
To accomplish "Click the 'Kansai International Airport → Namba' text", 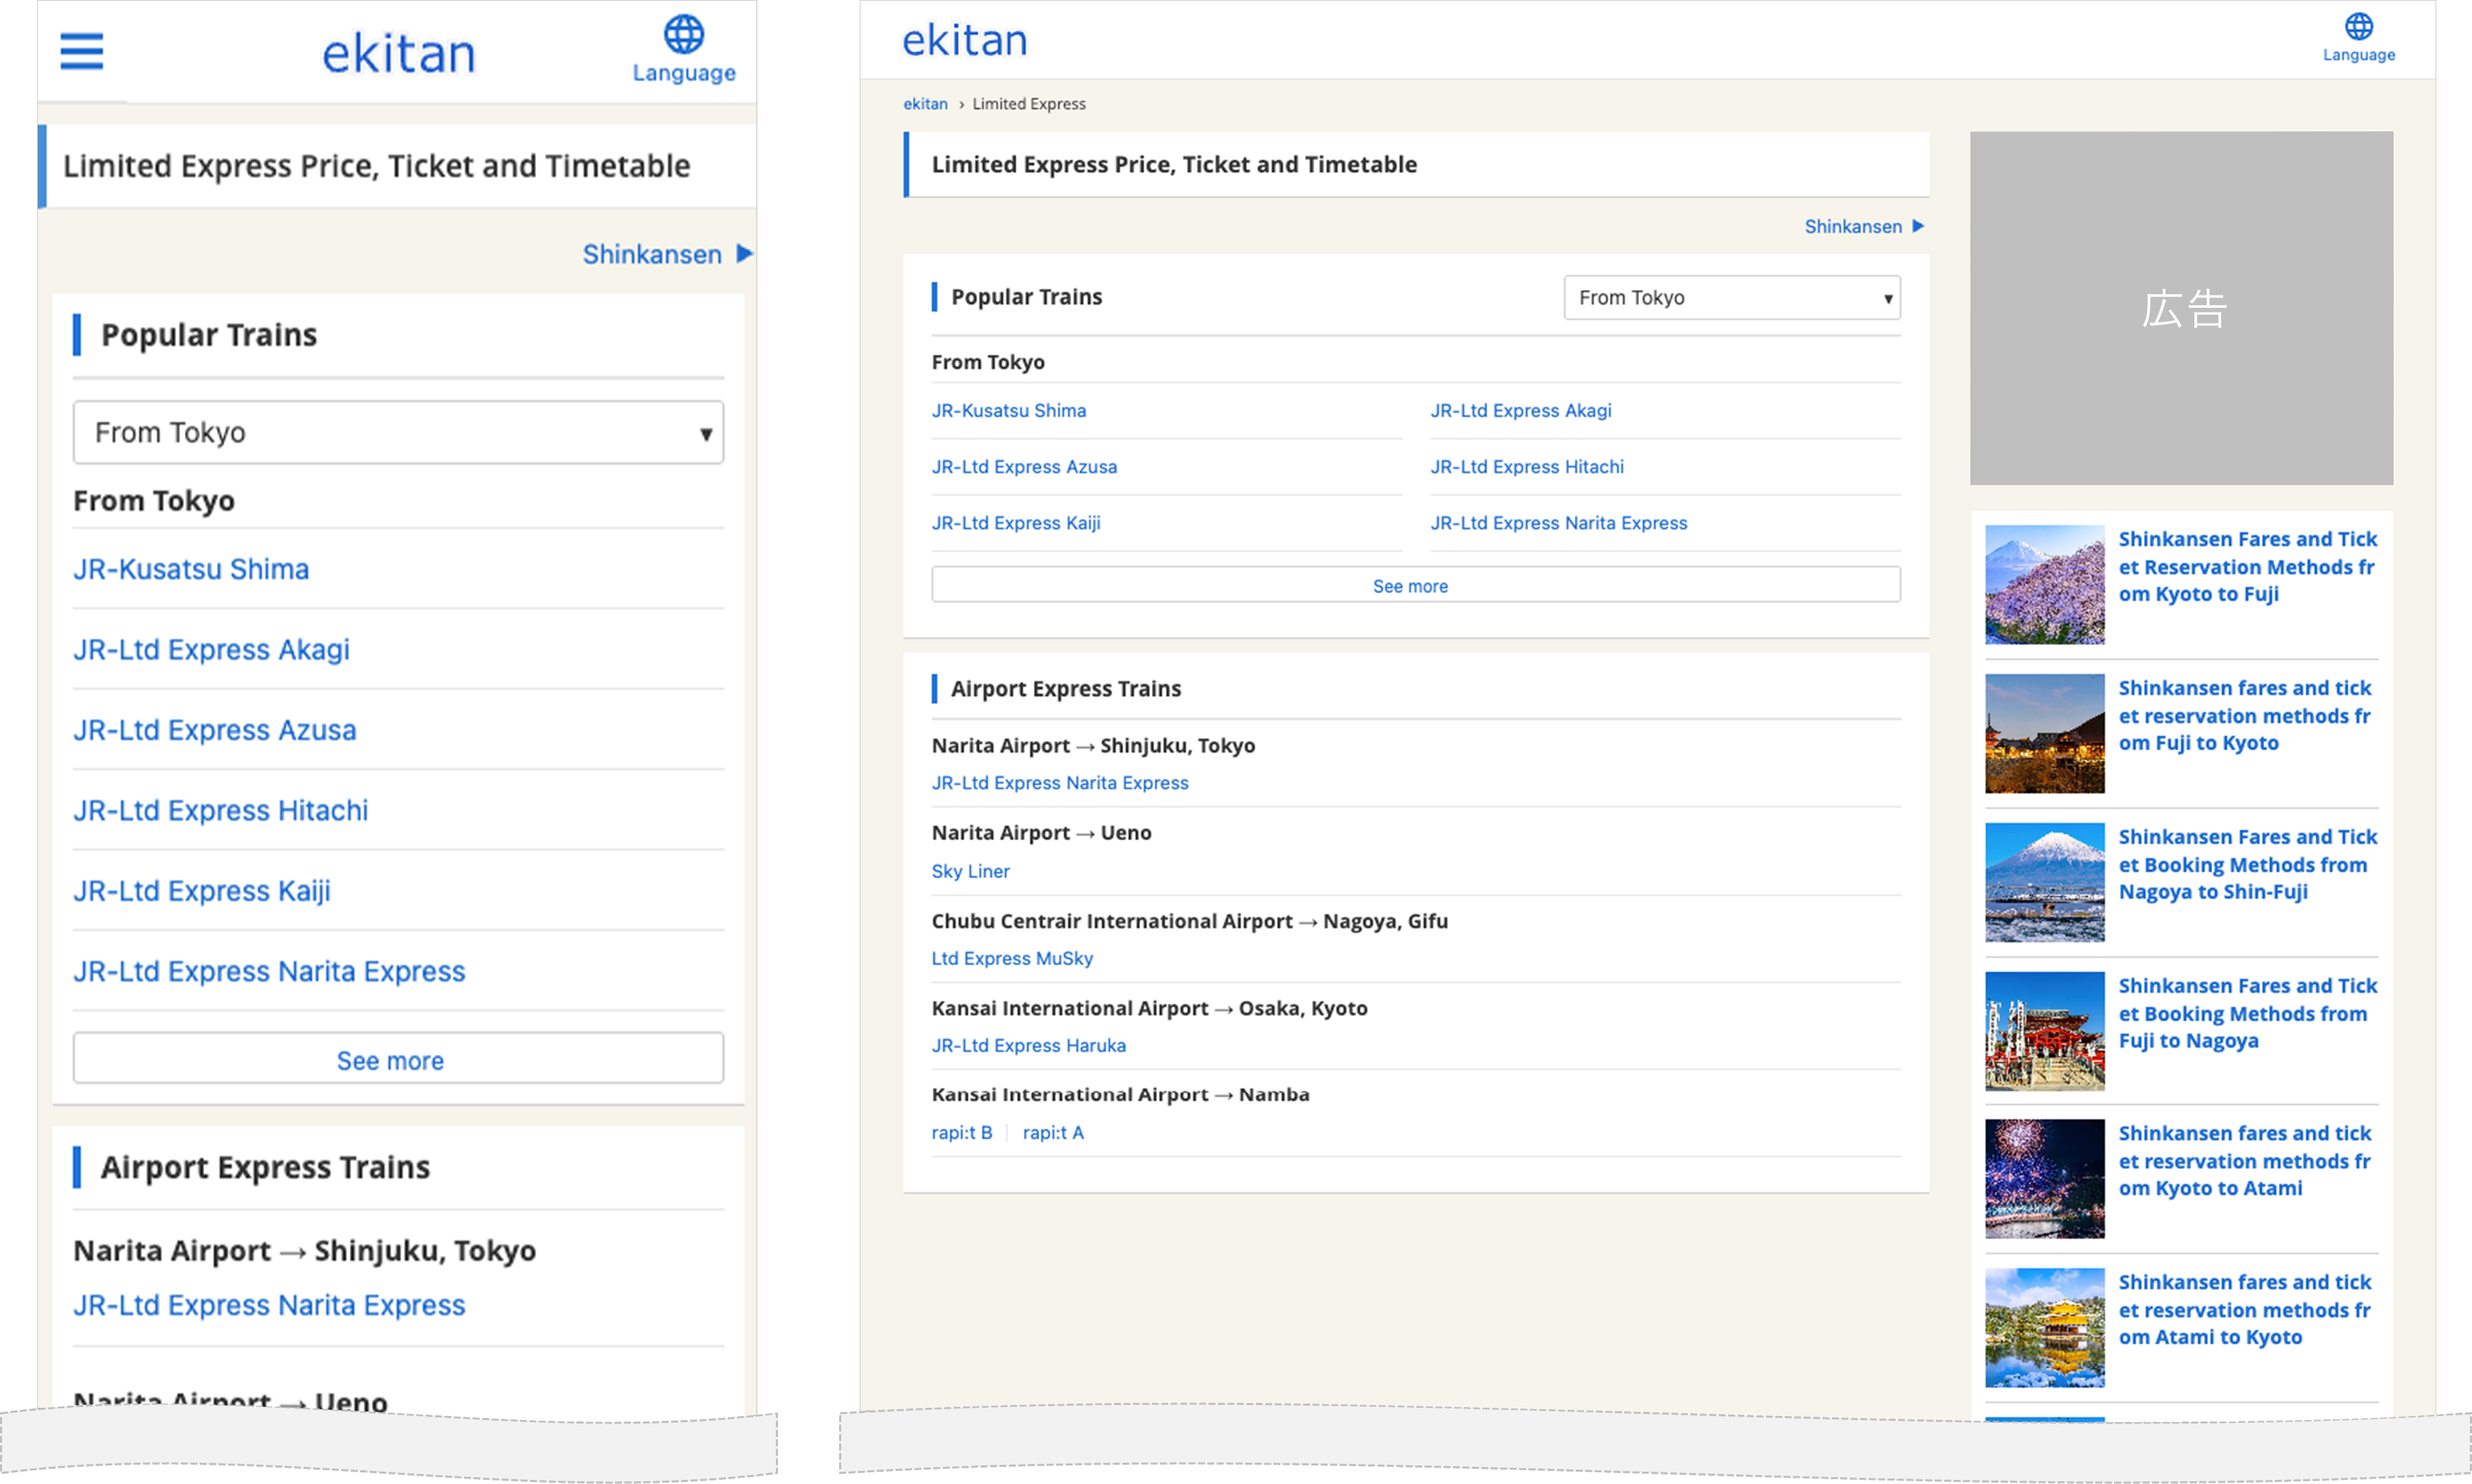I will pyautogui.click(x=1120, y=1094).
